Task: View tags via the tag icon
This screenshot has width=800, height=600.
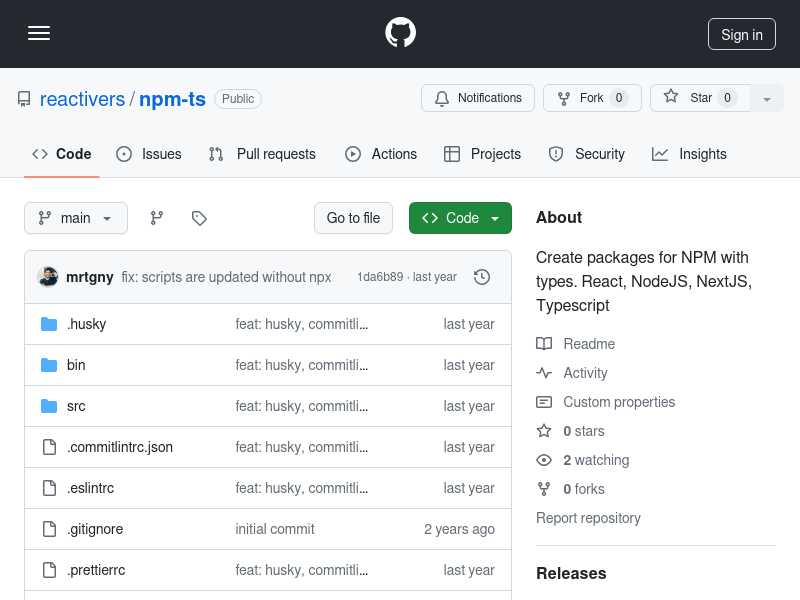Action: (199, 218)
